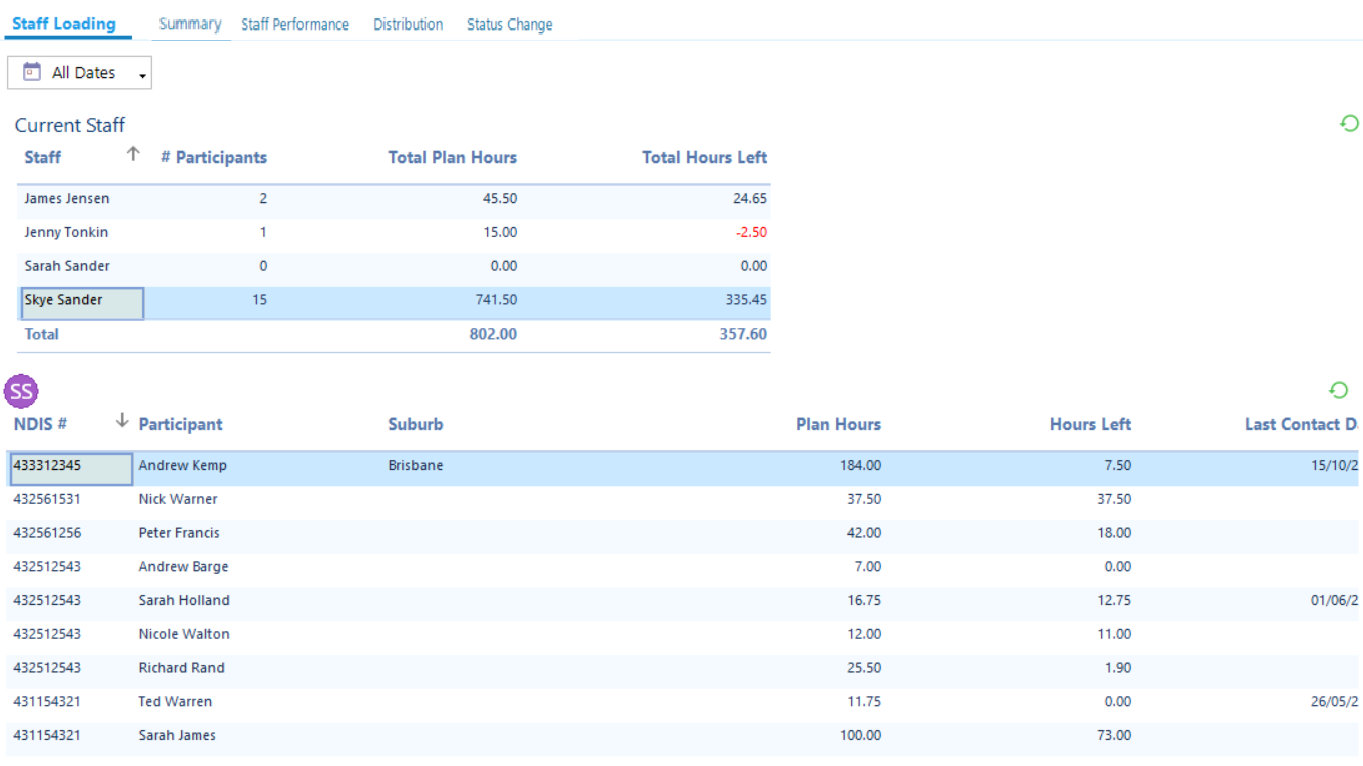Sort participants by the Hours Left column
Screen dimensions: 1363x766
1091,424
